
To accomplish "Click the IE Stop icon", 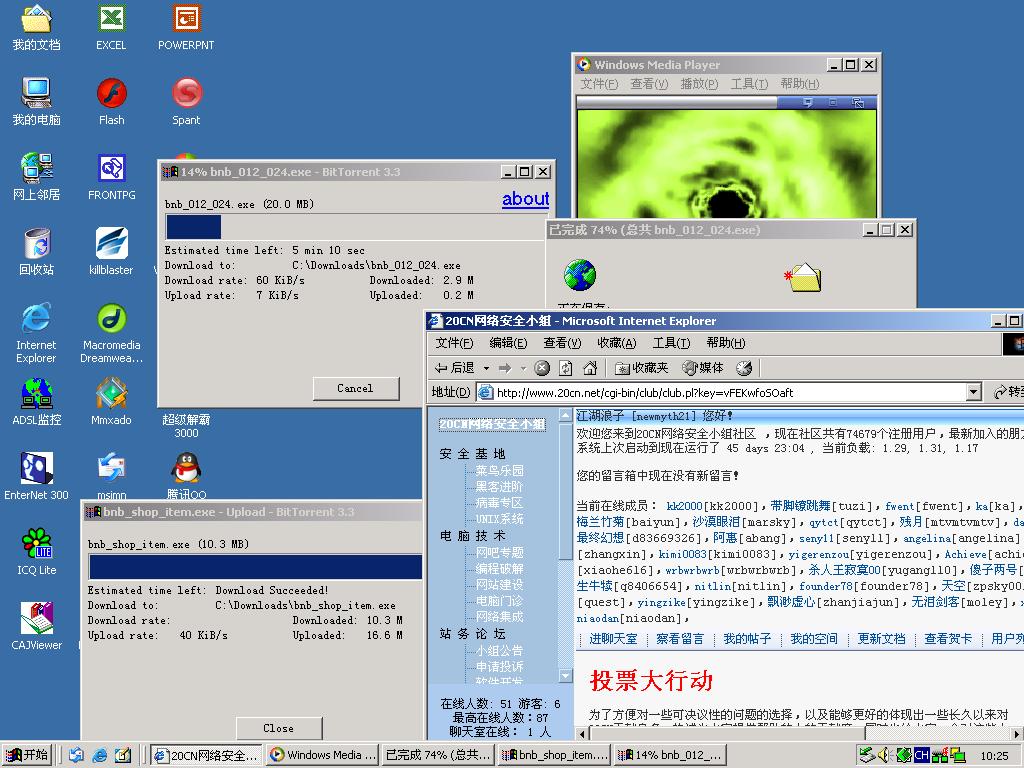I will click(x=542, y=368).
